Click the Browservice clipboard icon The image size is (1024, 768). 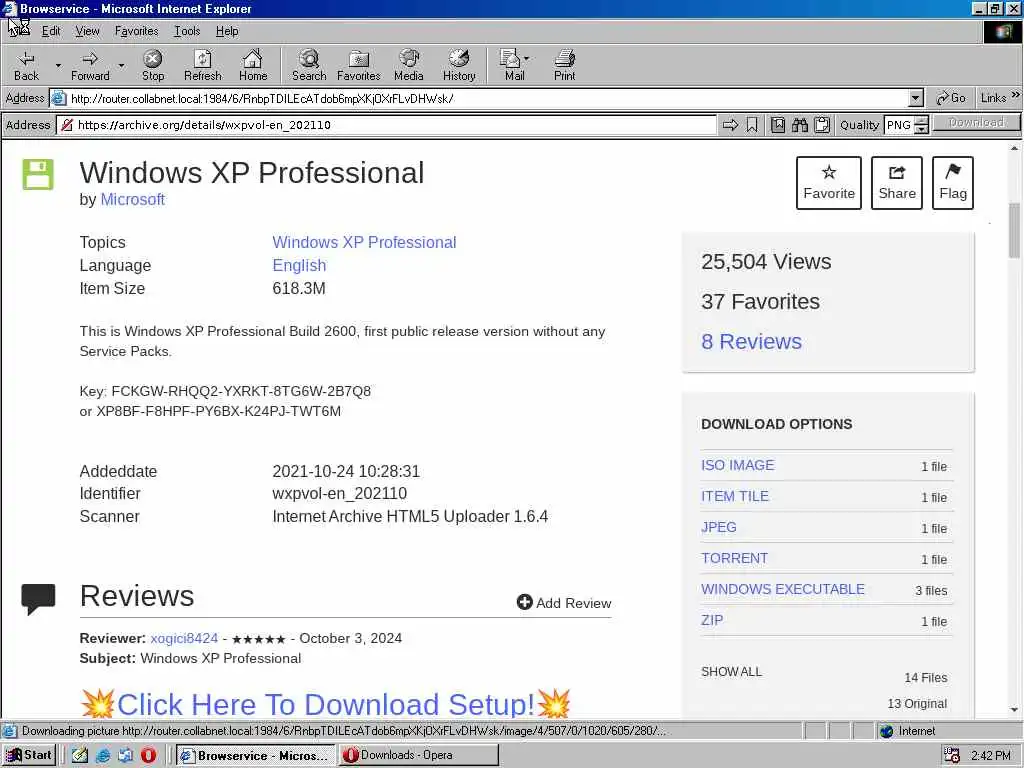[822, 125]
